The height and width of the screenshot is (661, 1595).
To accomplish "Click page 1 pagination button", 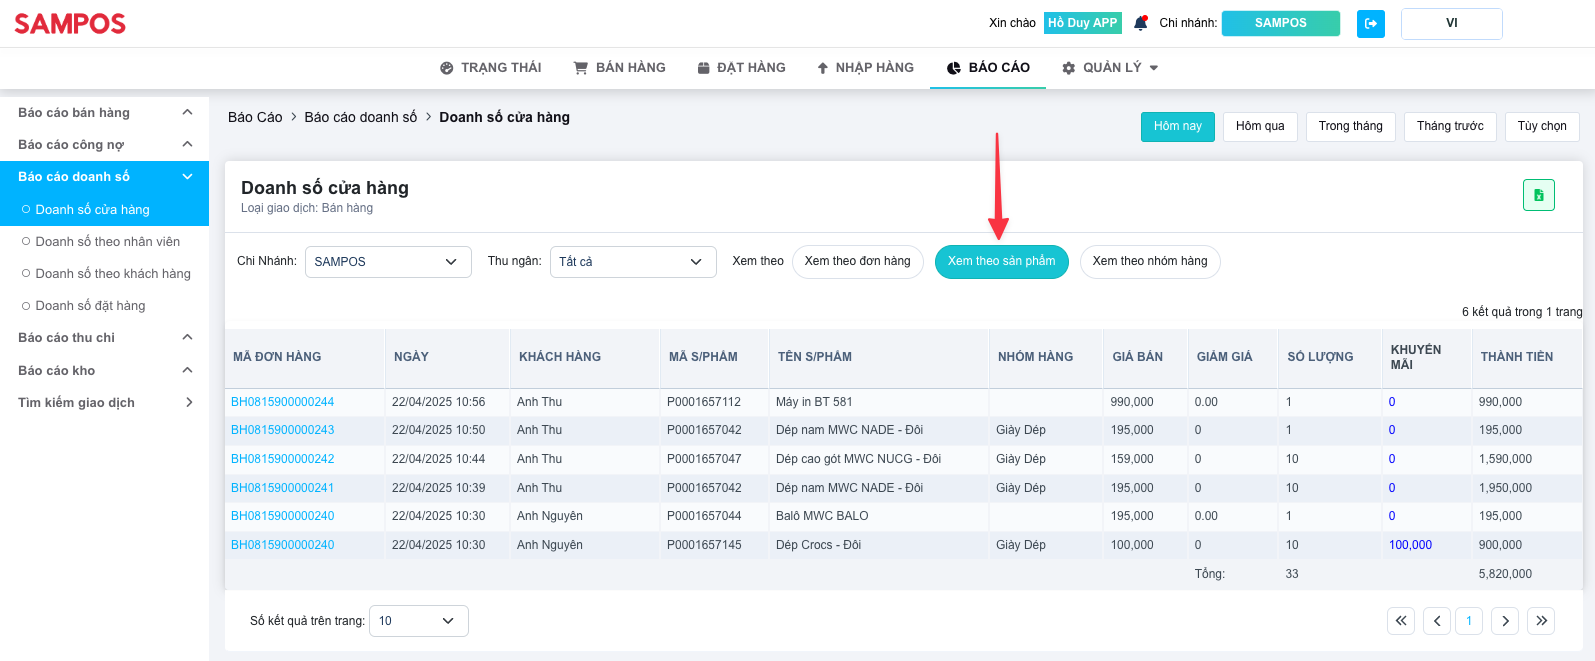I will [x=1469, y=621].
